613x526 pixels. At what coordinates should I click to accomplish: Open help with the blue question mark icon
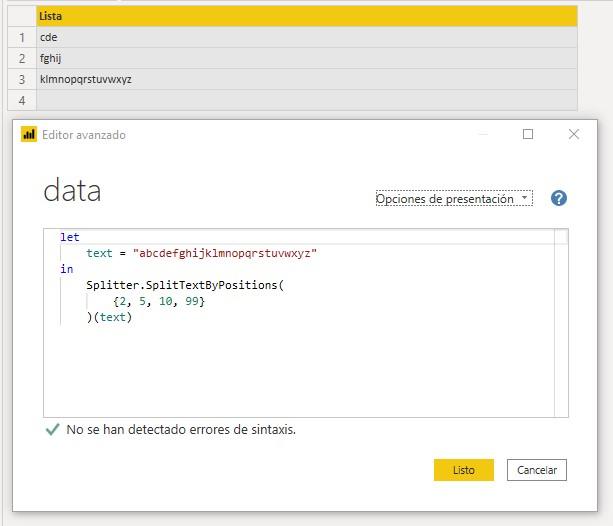pos(559,198)
